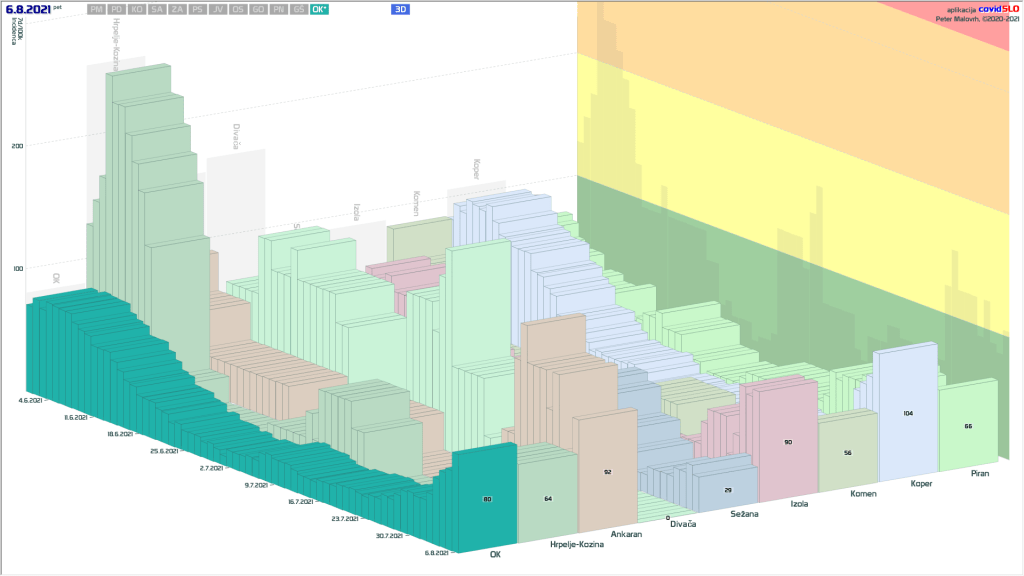The image size is (1024, 576).
Task: Select the PM region tab
Action: tap(96, 9)
